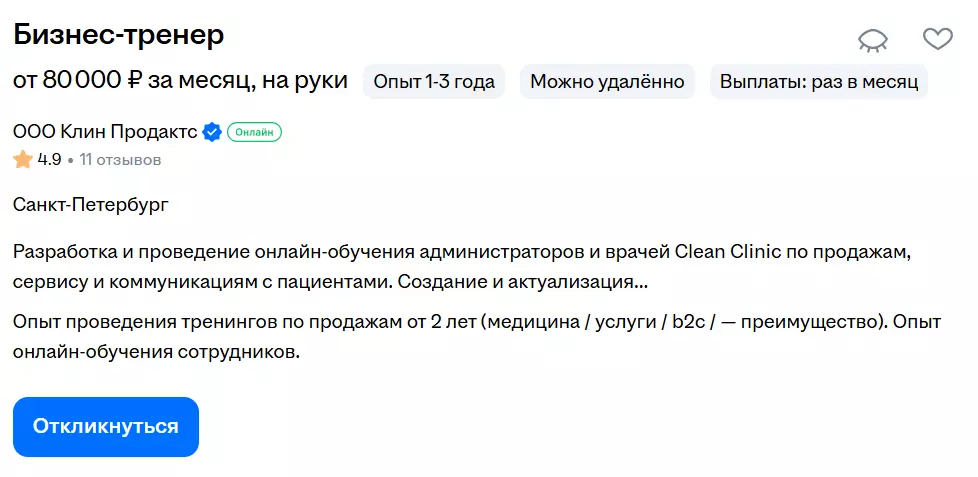
Task: Click the orange rating star icon
Action: [x=23, y=159]
